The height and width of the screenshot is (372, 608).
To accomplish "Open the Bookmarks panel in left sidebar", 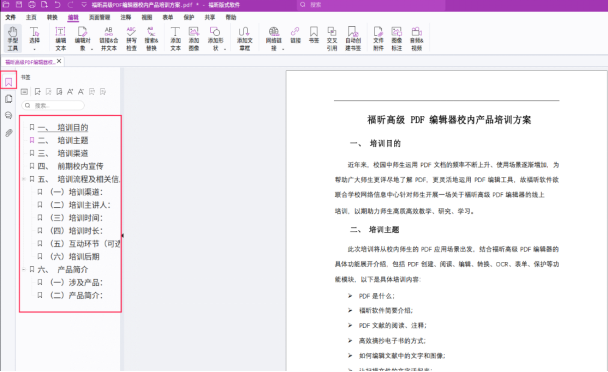I will pos(9,81).
